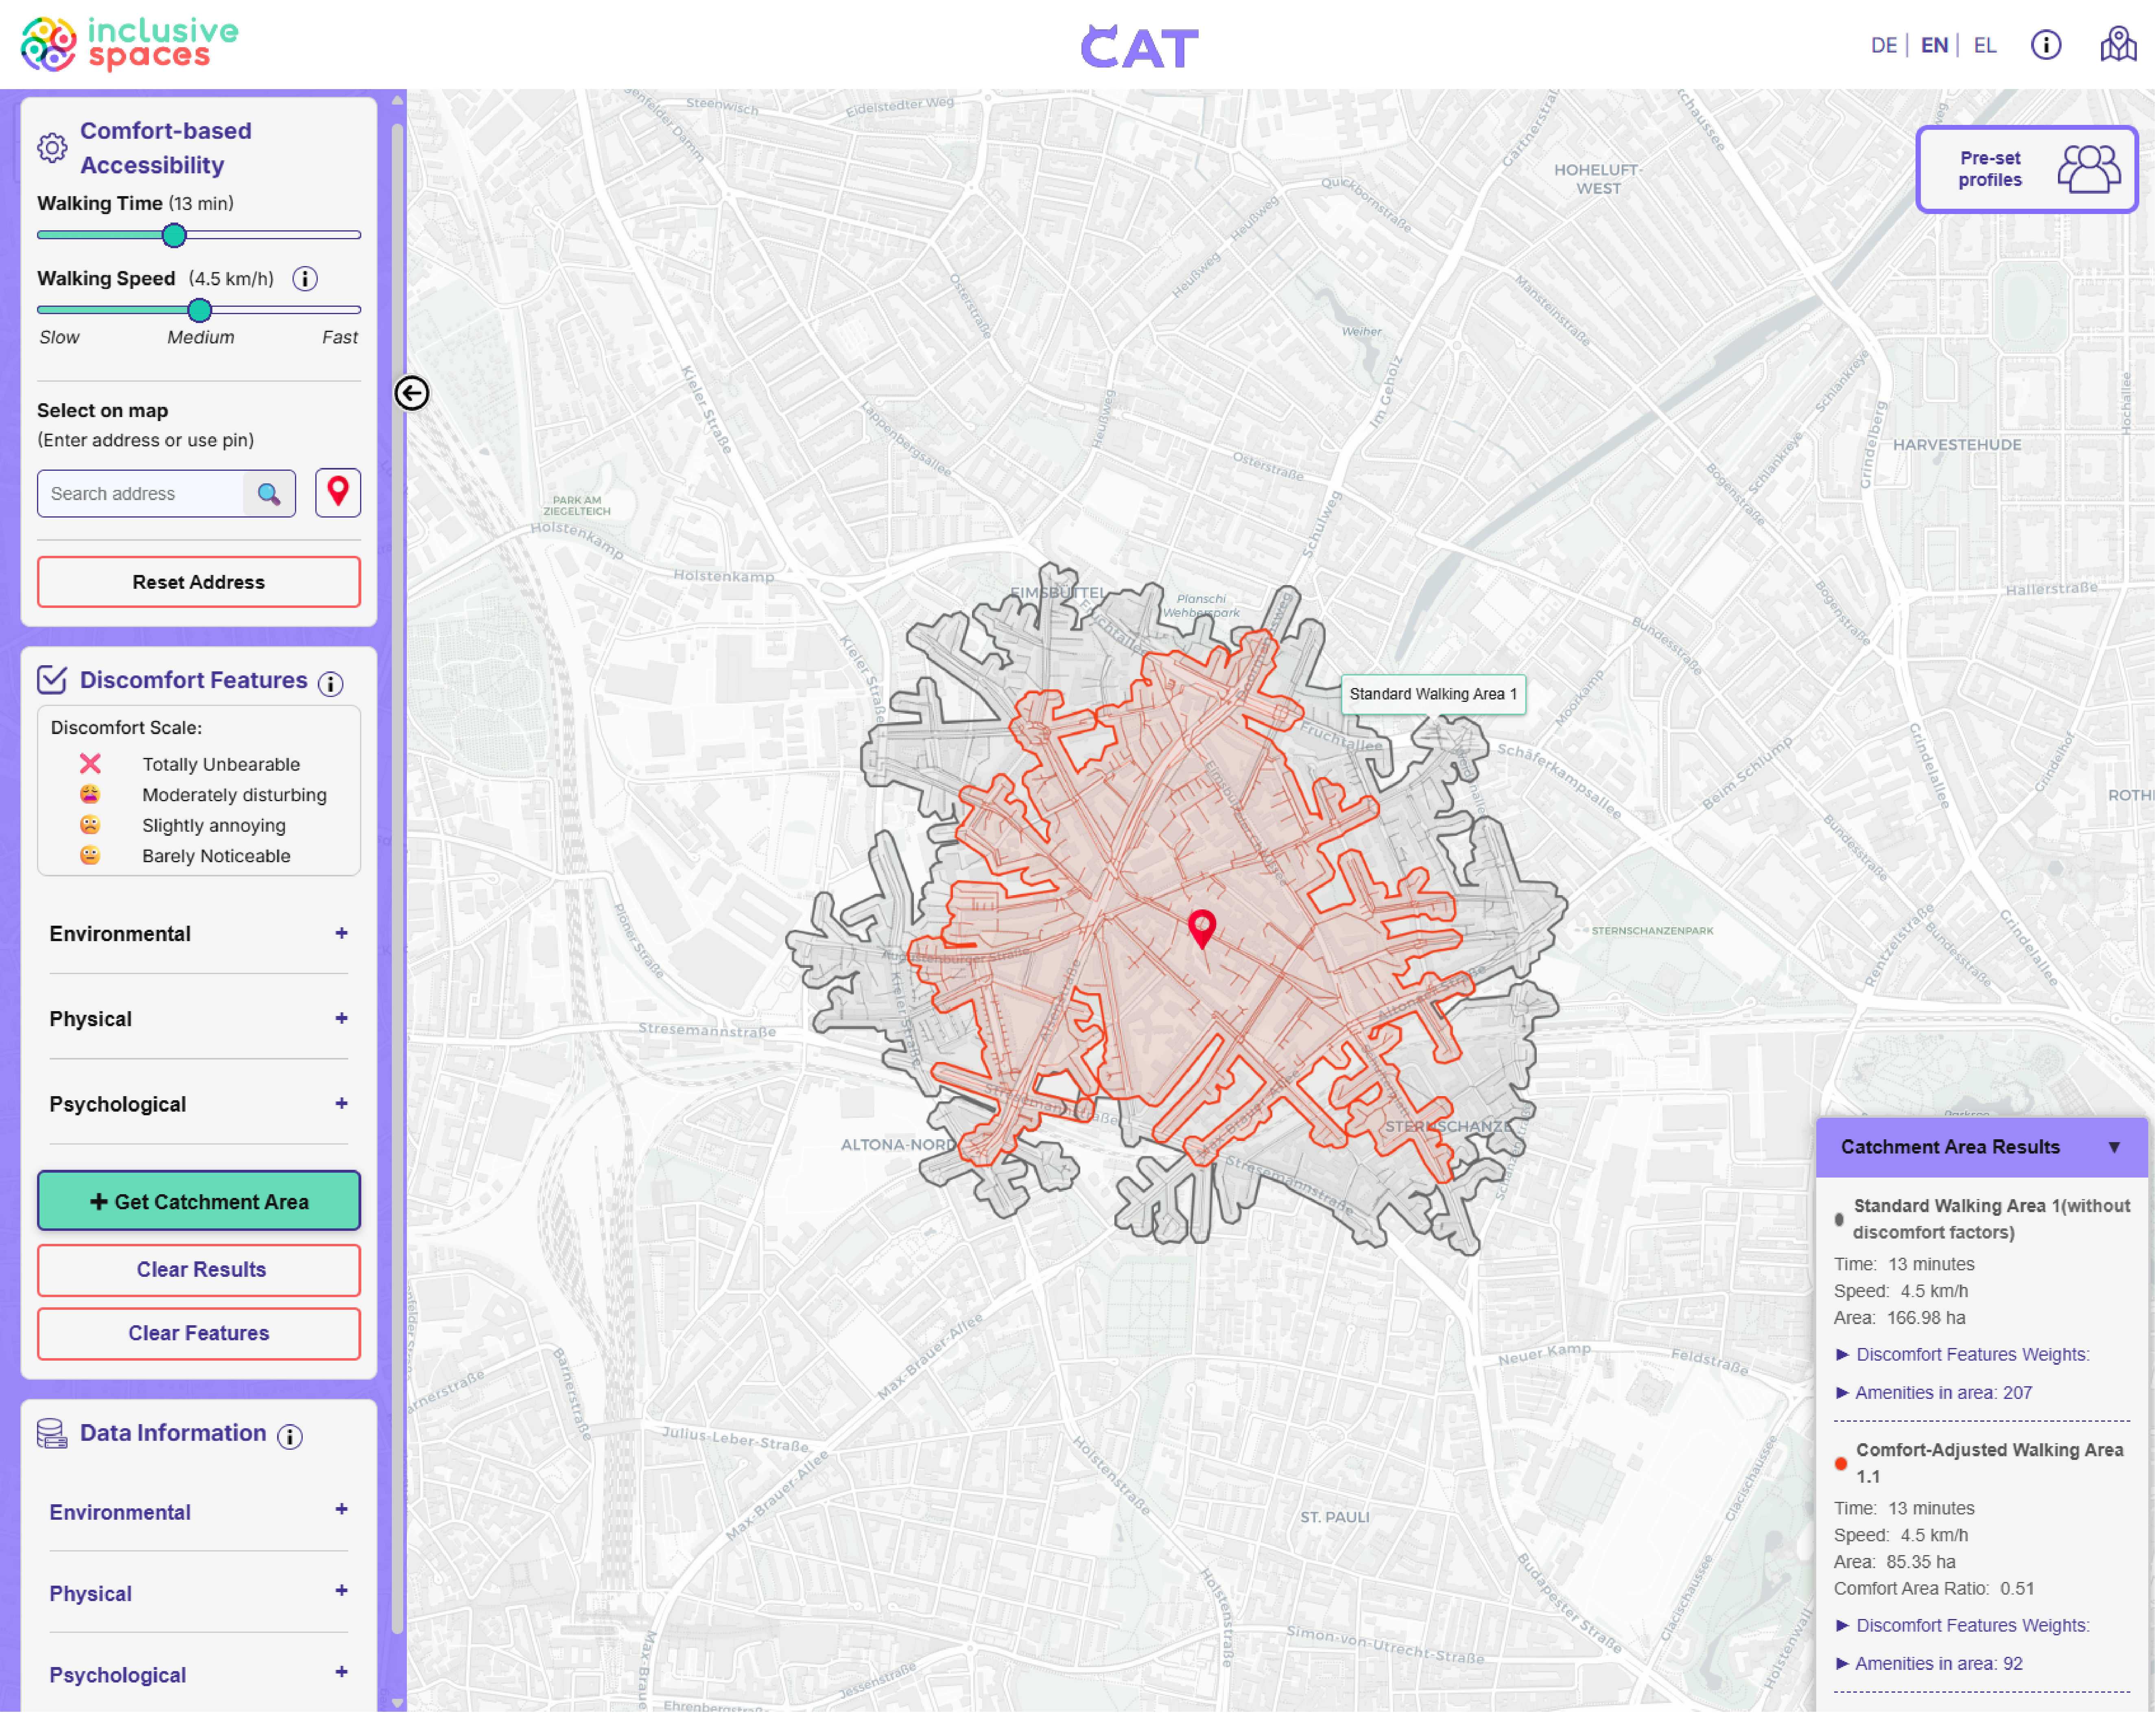
Task: Click the magnifier to search the address
Action: pyautogui.click(x=268, y=493)
